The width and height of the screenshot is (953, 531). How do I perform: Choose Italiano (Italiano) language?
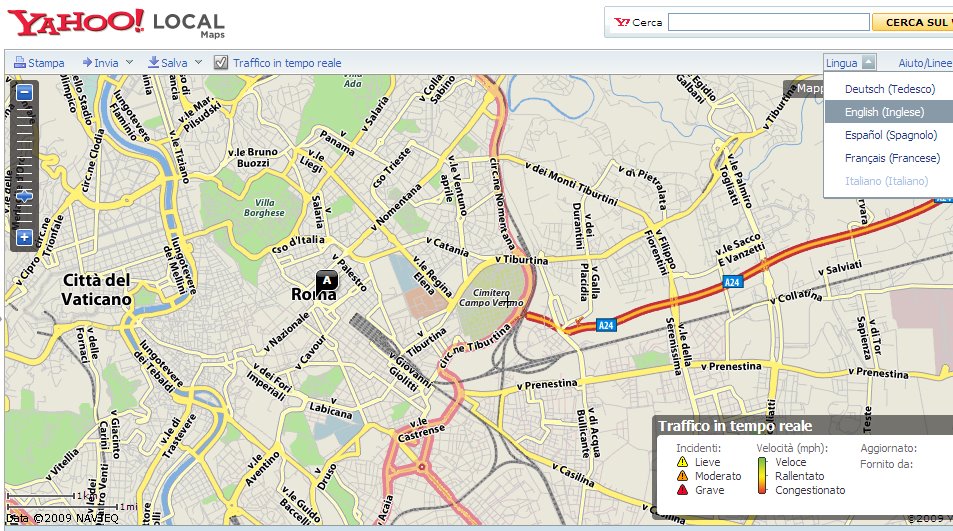(886, 181)
